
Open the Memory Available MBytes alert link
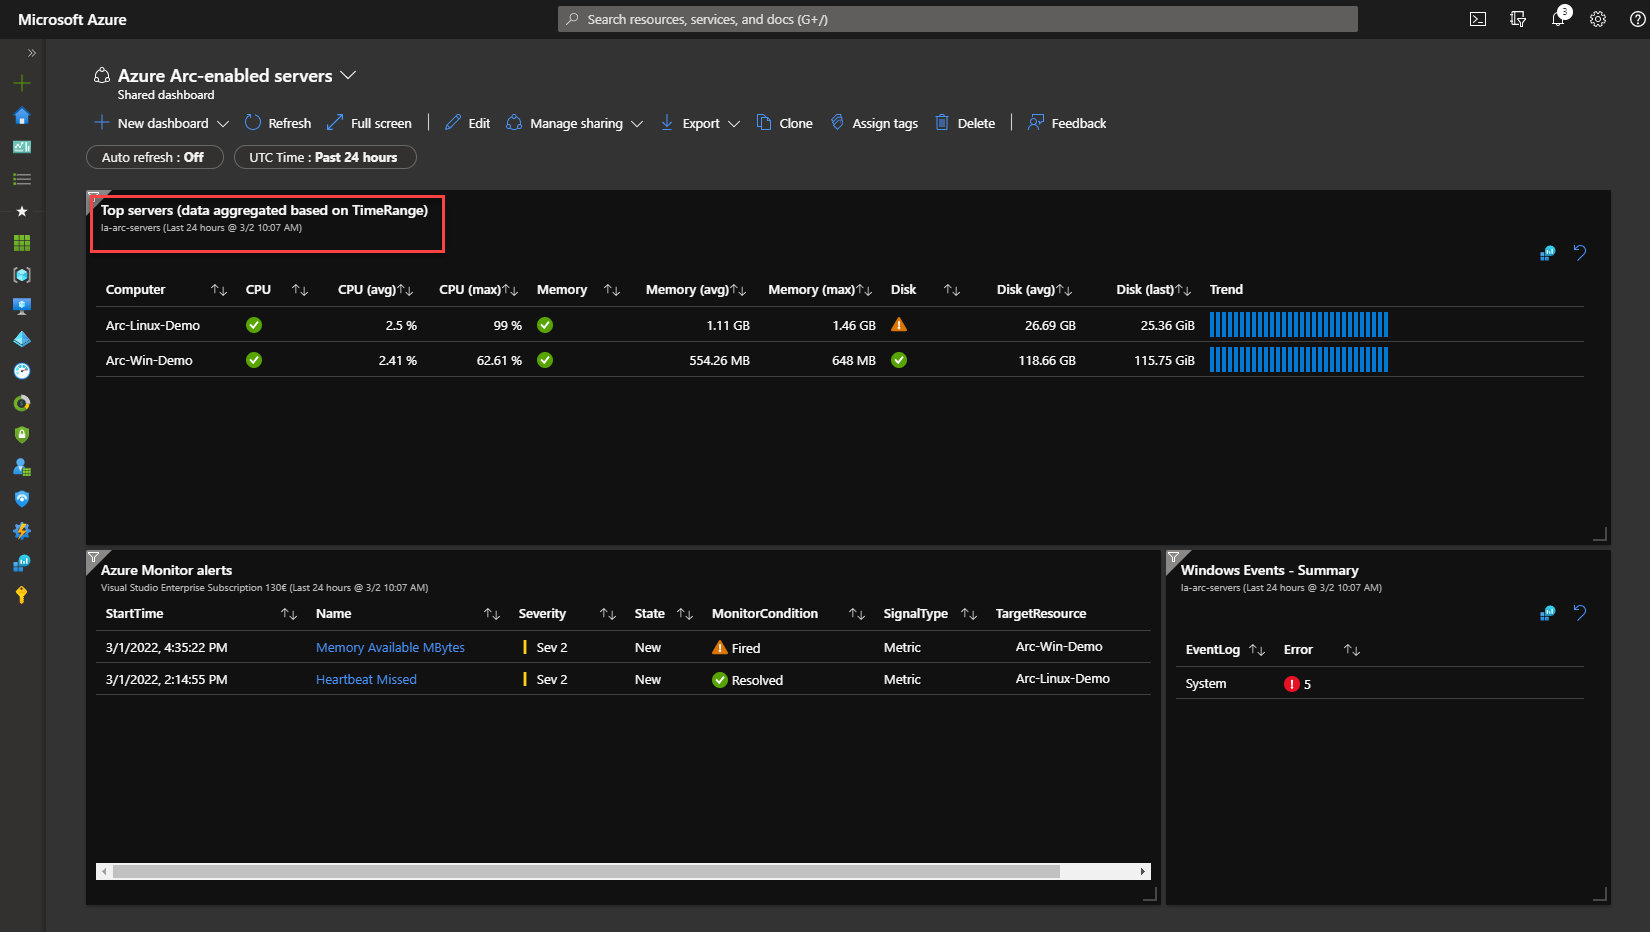(390, 648)
